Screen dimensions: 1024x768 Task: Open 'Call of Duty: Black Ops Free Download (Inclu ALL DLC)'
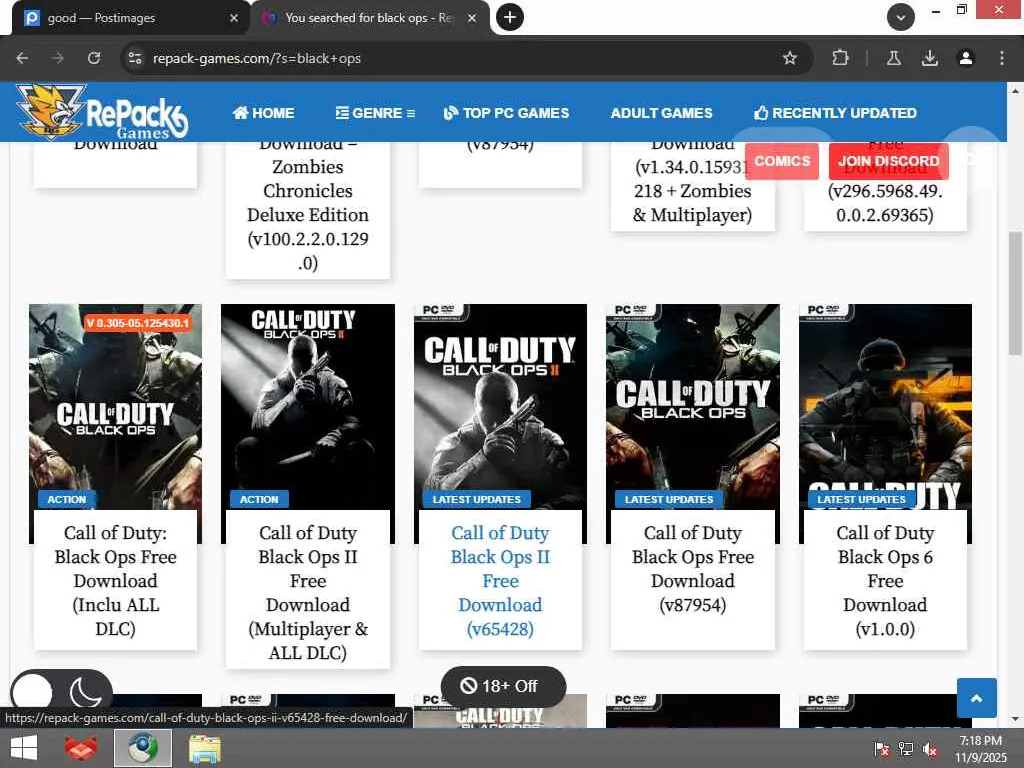pos(116,581)
